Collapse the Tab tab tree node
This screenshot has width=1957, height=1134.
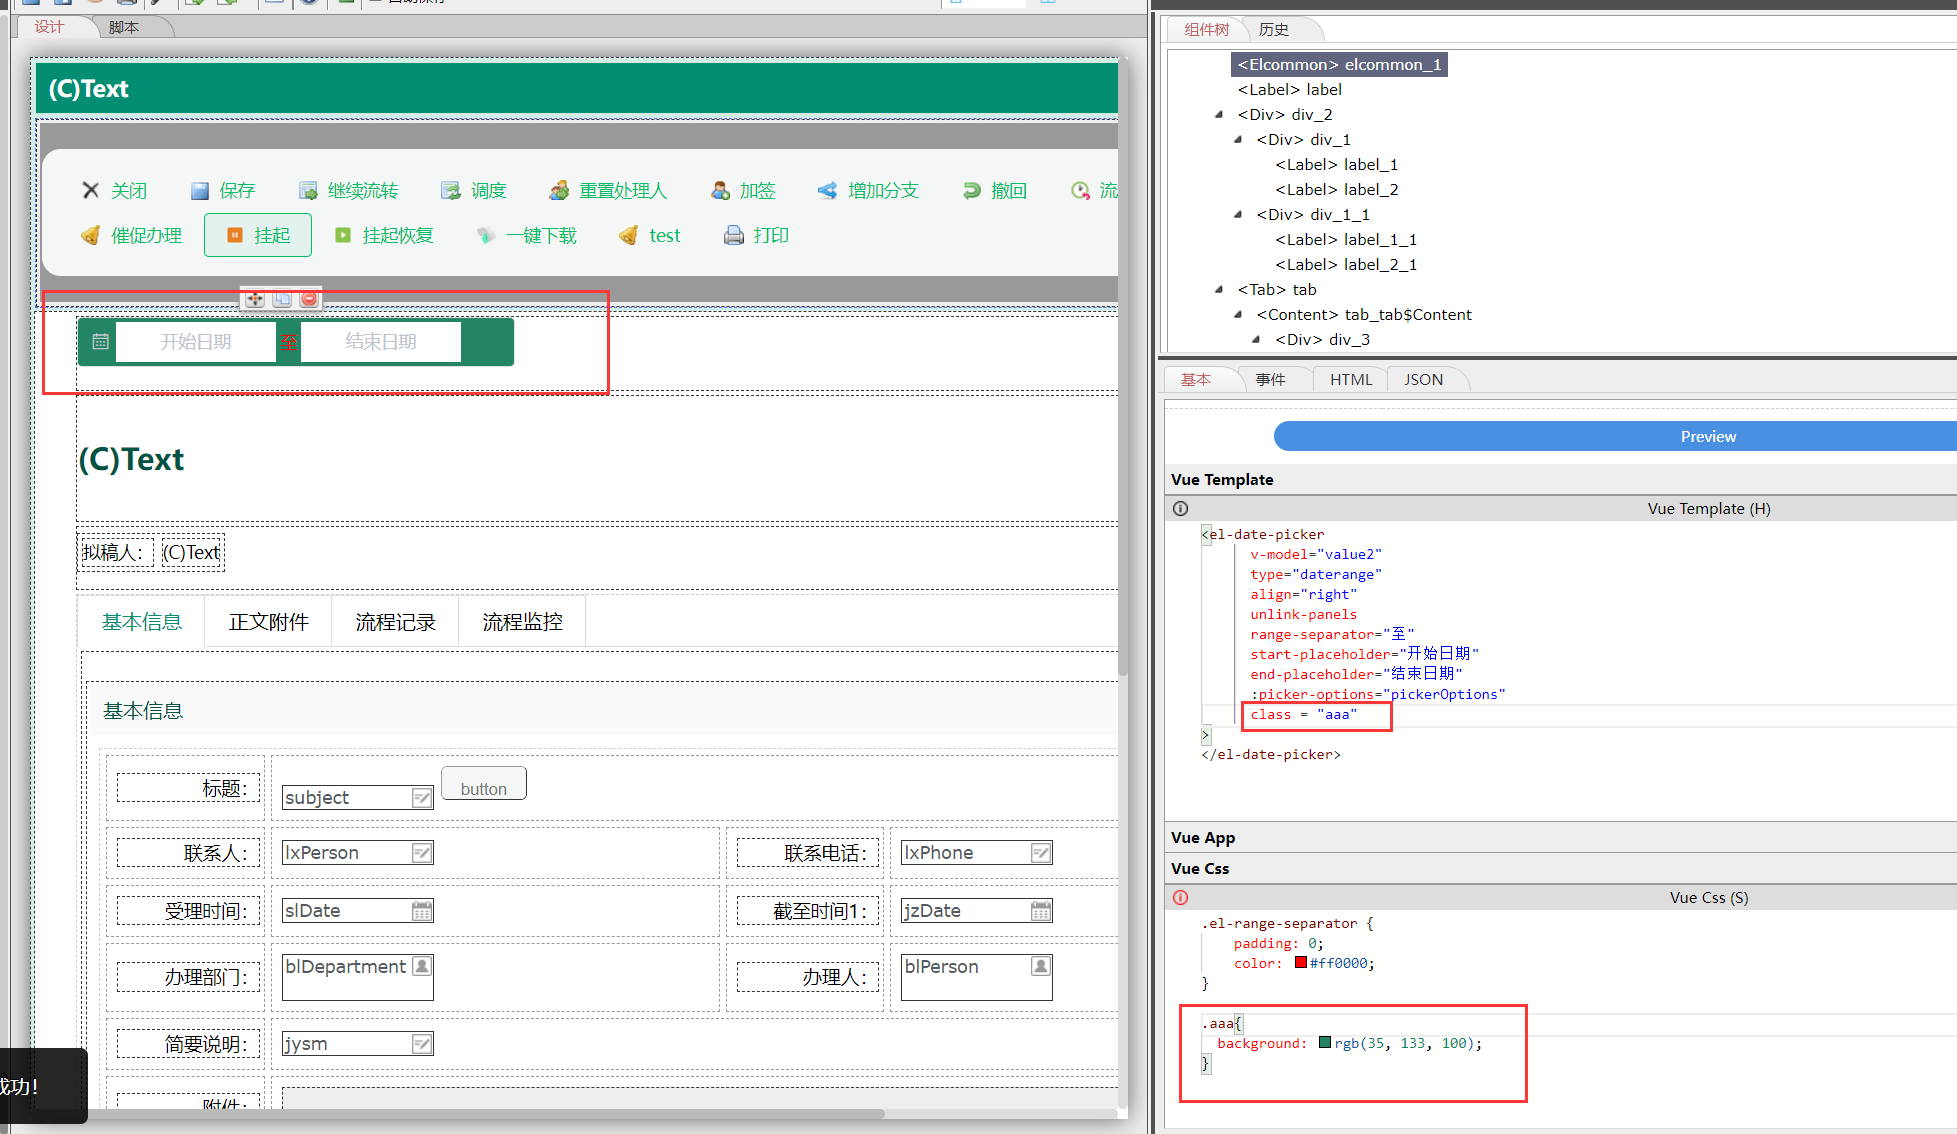pyautogui.click(x=1219, y=289)
